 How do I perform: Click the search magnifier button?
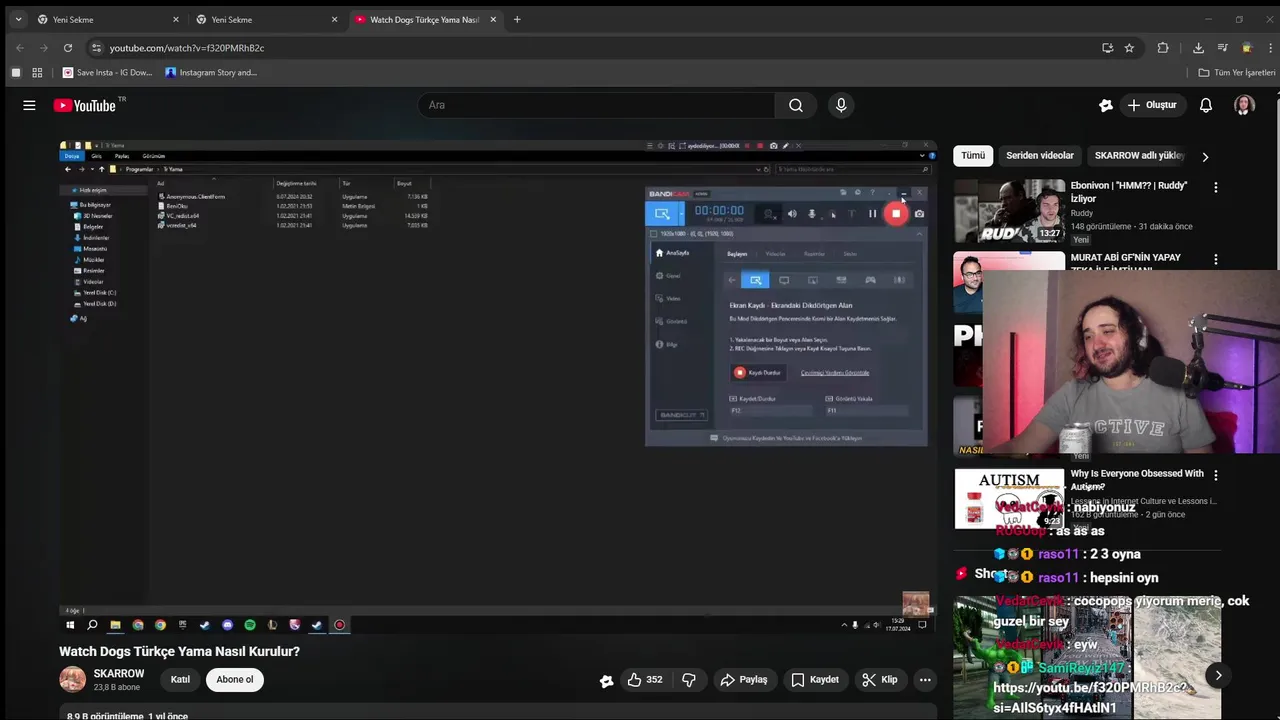pyautogui.click(x=796, y=105)
